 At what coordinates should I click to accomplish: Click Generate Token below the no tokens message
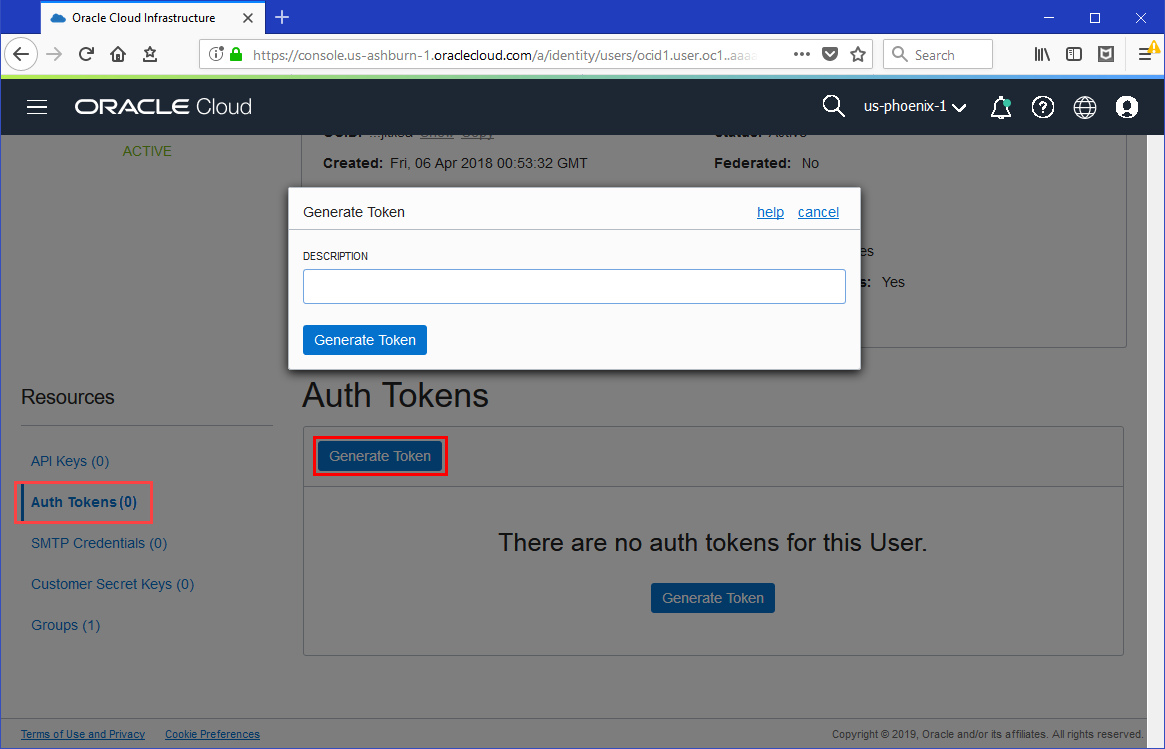click(x=713, y=598)
